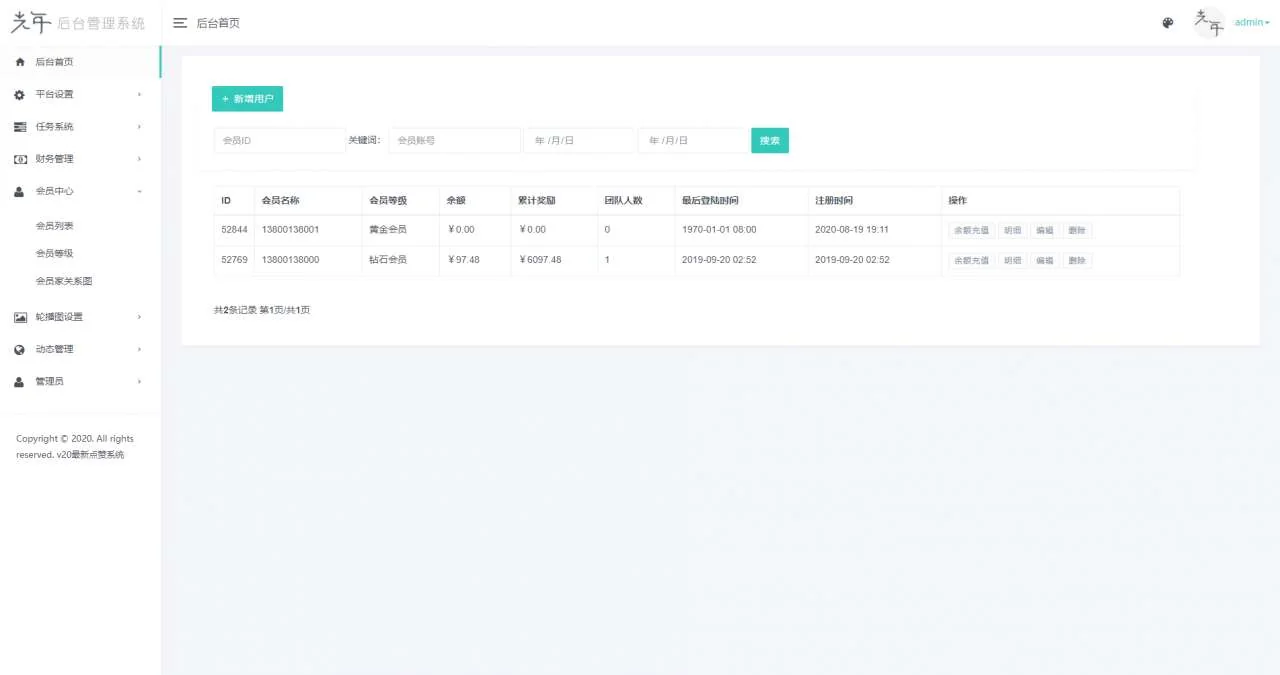Click the gear icon for 平台设置
The width and height of the screenshot is (1280, 675).
tap(20, 95)
